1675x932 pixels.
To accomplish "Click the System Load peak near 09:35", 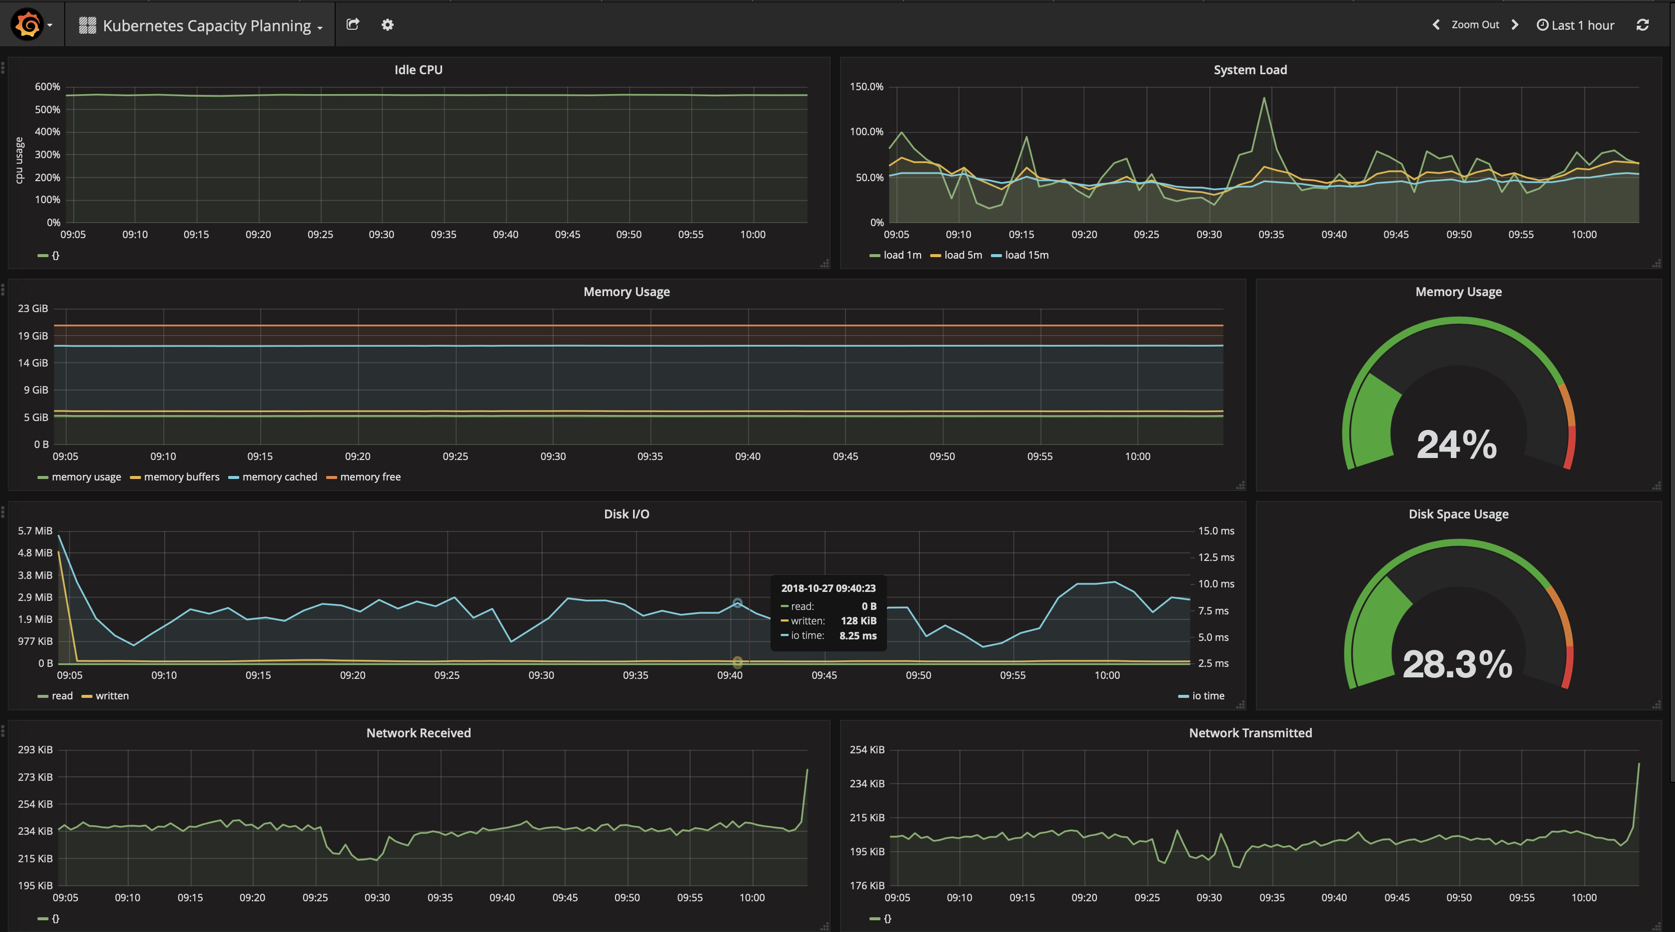I will pyautogui.click(x=1265, y=98).
